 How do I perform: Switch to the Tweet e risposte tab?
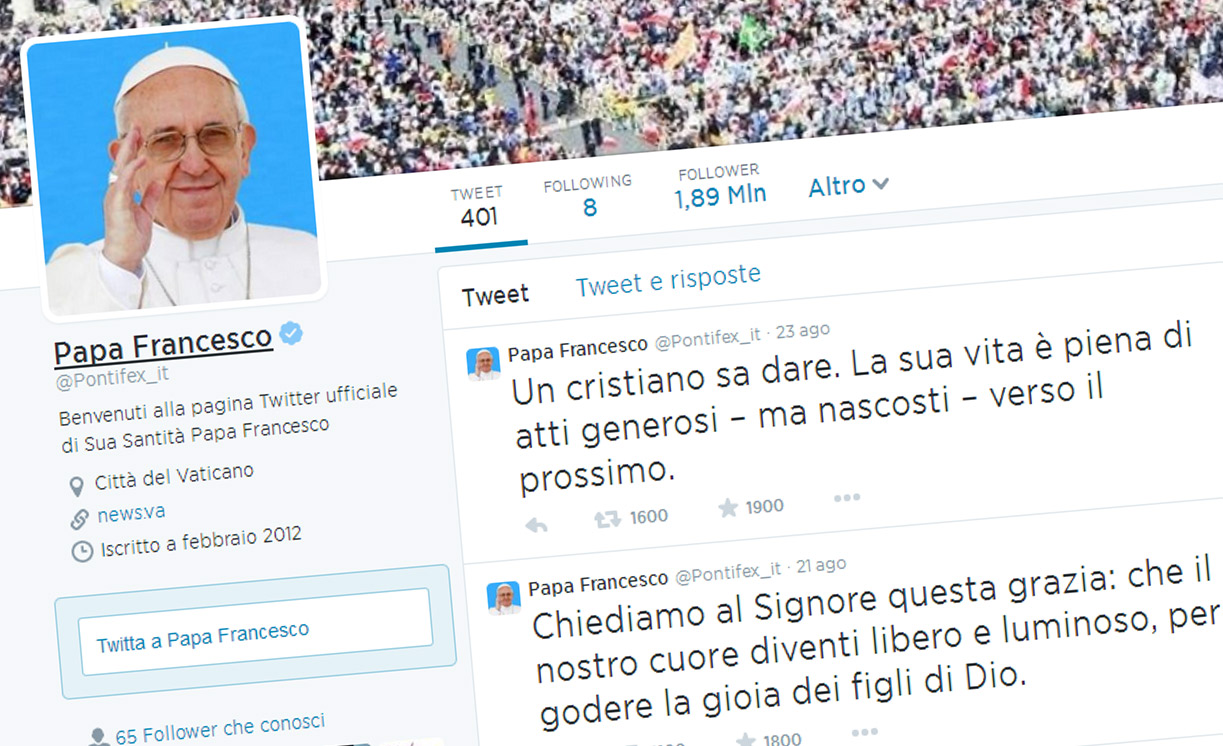point(668,280)
